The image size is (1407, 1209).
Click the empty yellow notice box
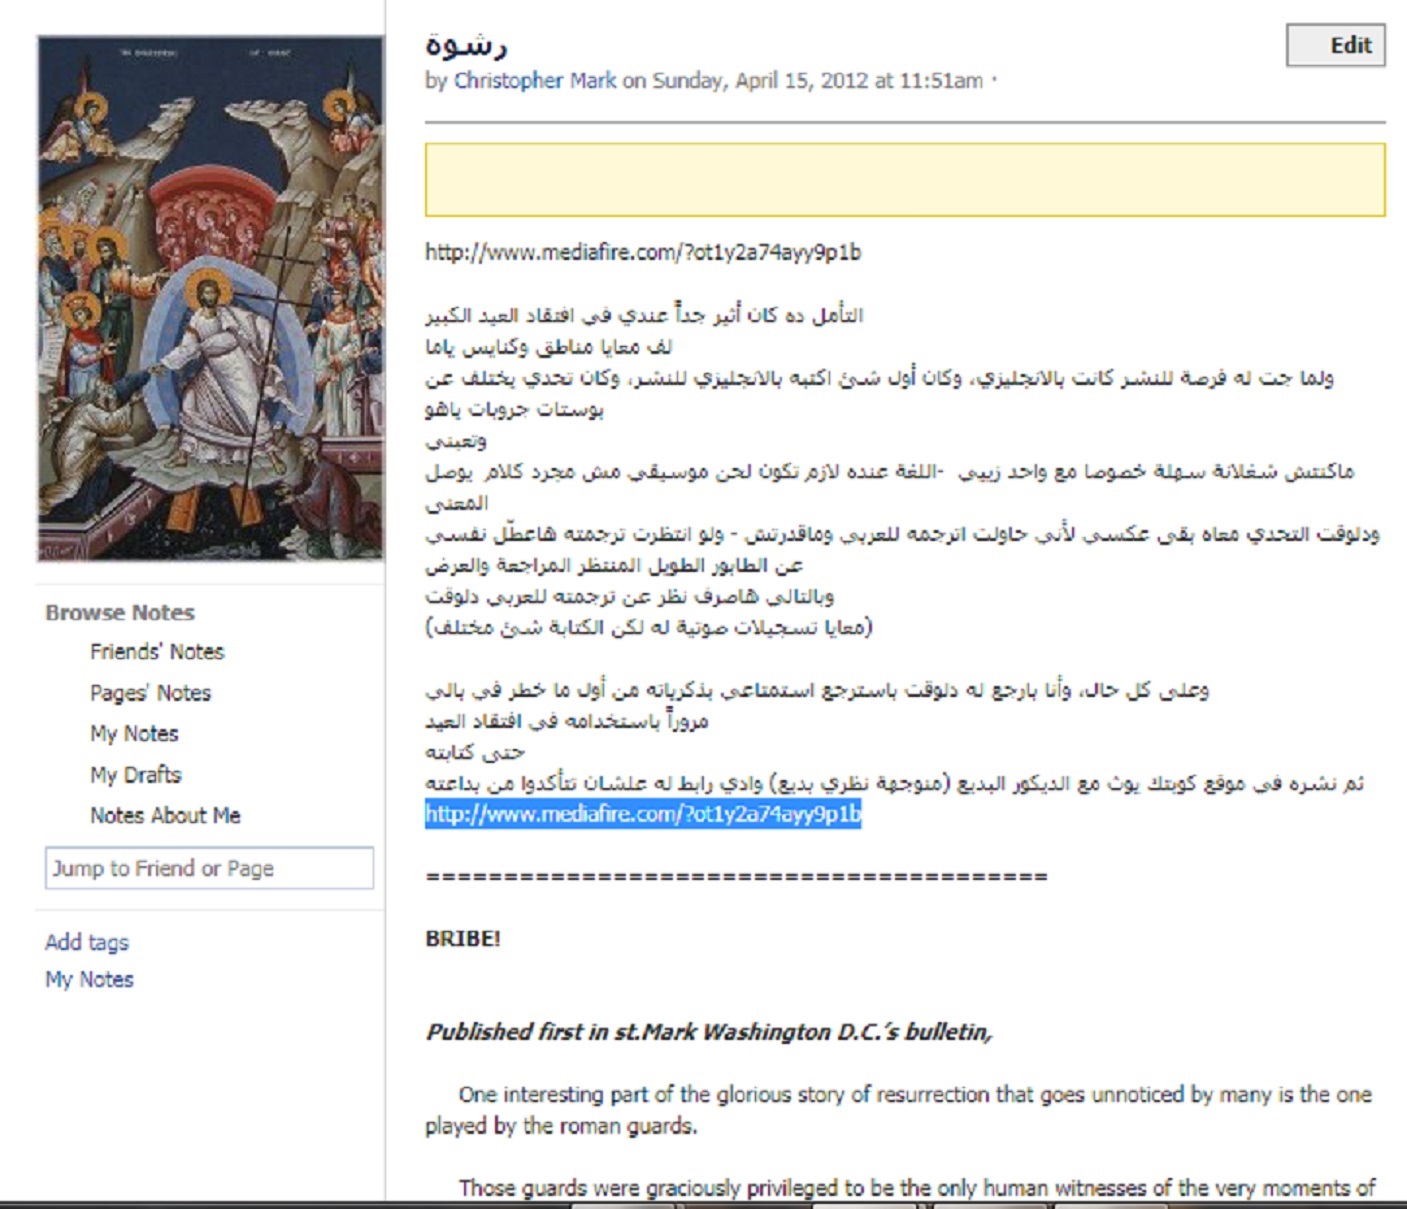[x=905, y=180]
